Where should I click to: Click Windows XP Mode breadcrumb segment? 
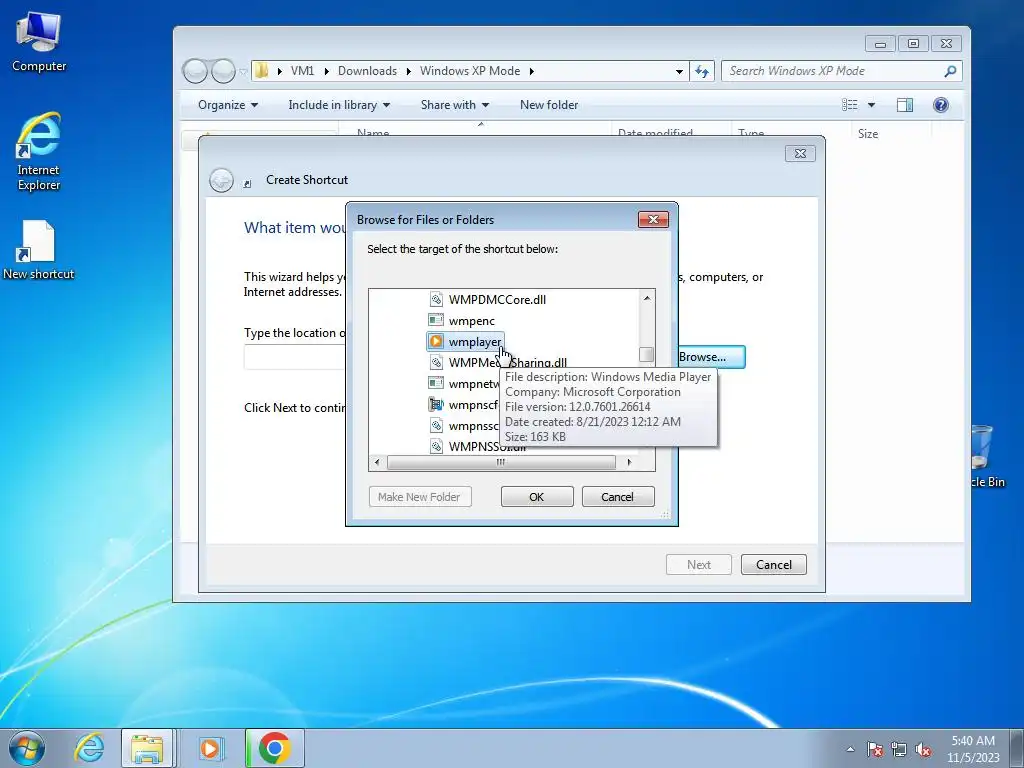(x=470, y=71)
